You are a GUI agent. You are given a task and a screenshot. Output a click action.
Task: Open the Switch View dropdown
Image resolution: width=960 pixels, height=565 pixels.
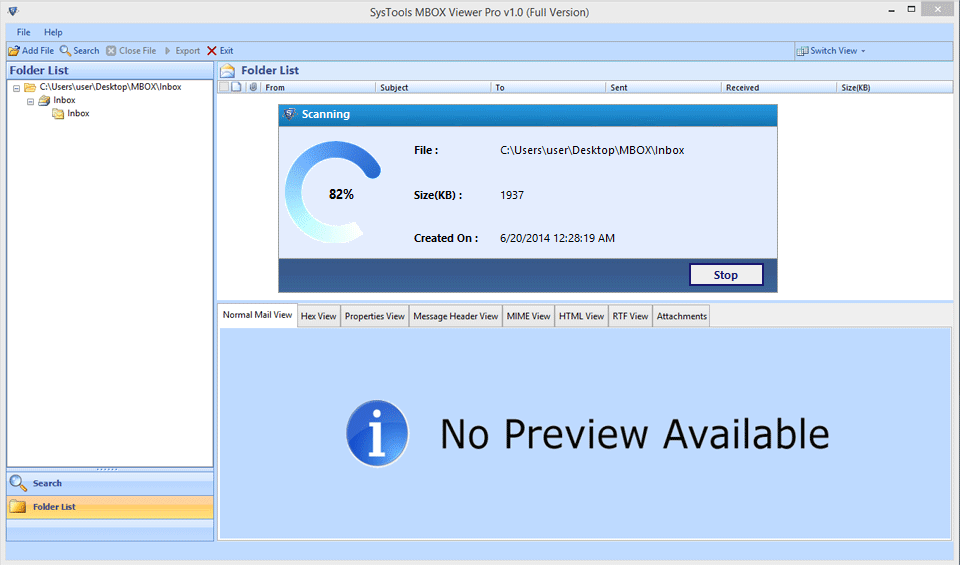point(831,51)
